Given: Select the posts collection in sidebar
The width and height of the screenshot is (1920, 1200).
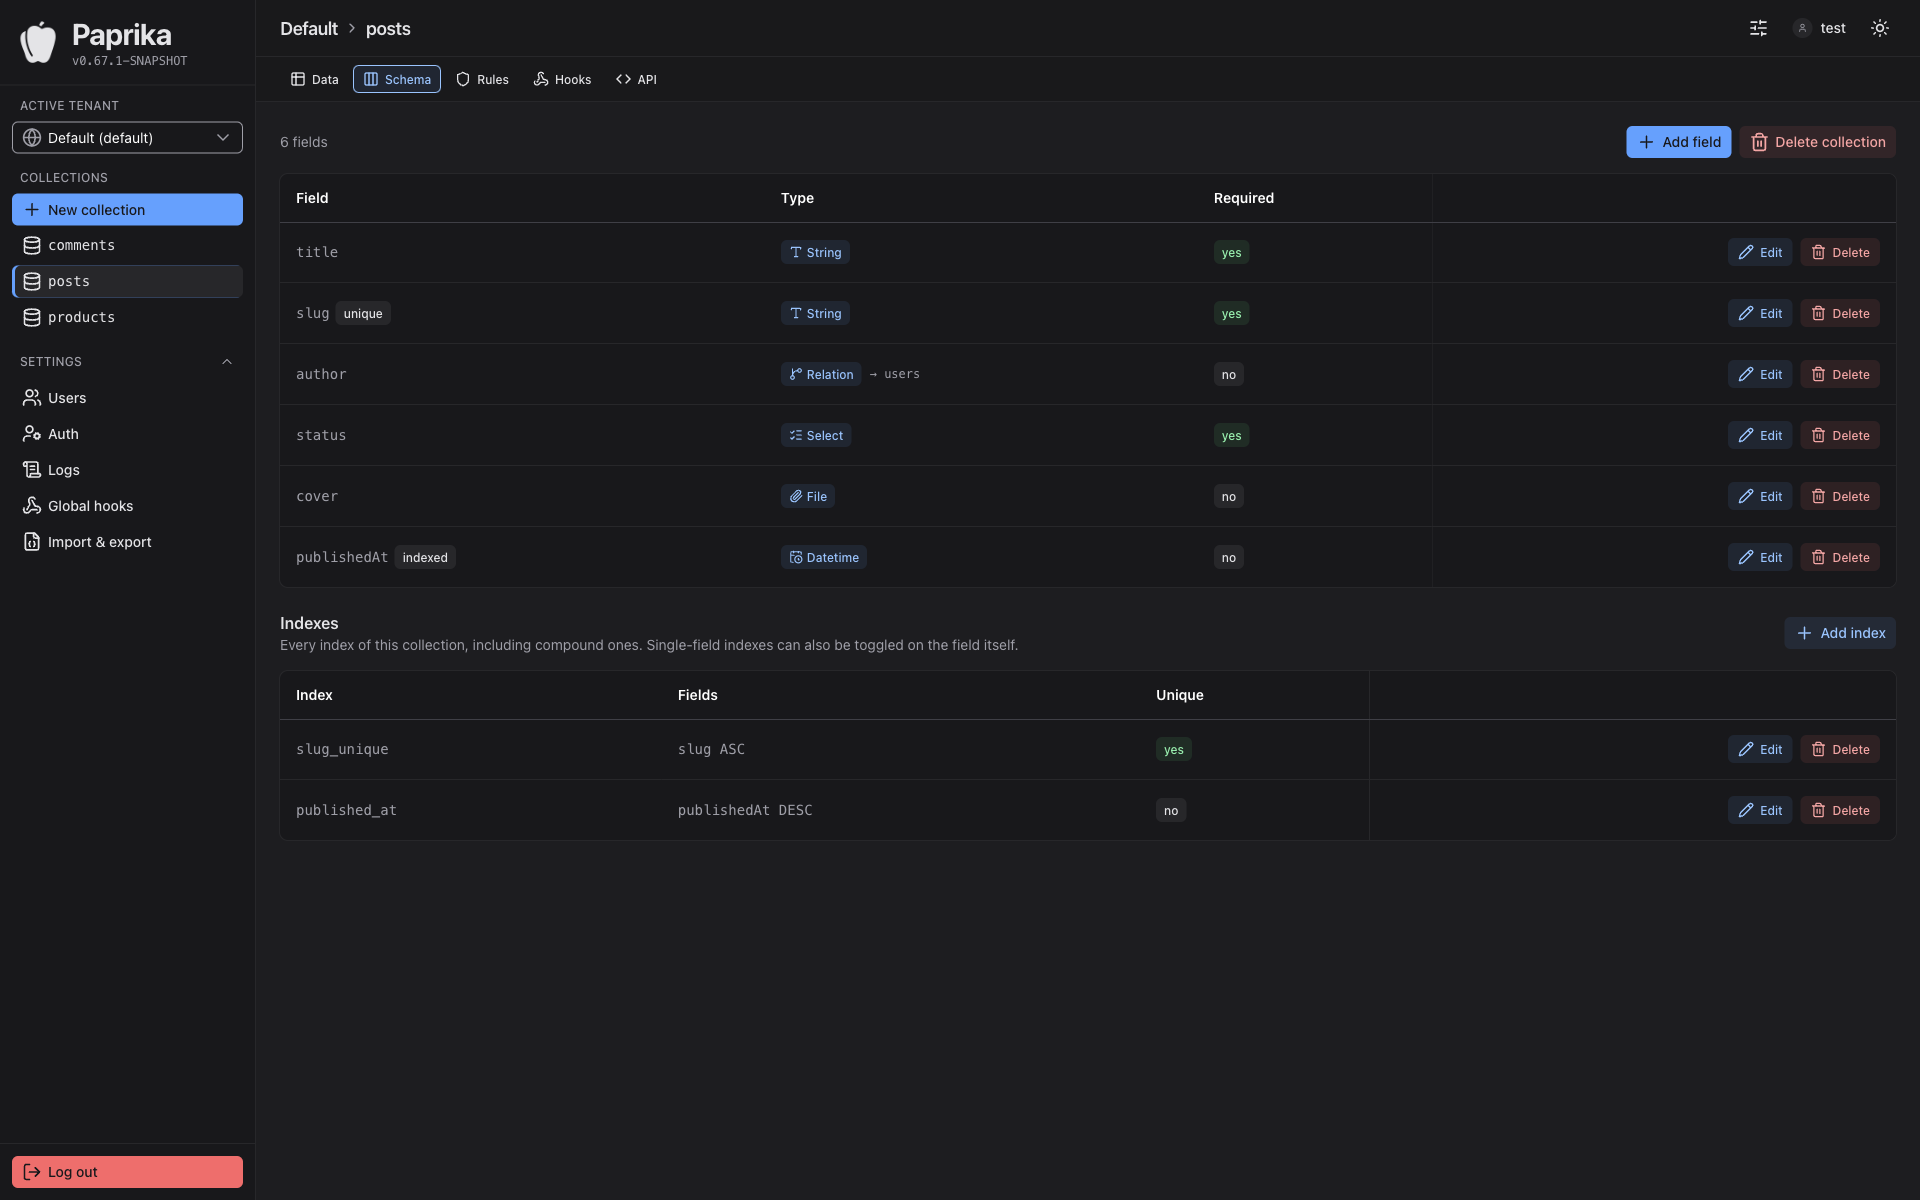Looking at the screenshot, I should point(127,282).
